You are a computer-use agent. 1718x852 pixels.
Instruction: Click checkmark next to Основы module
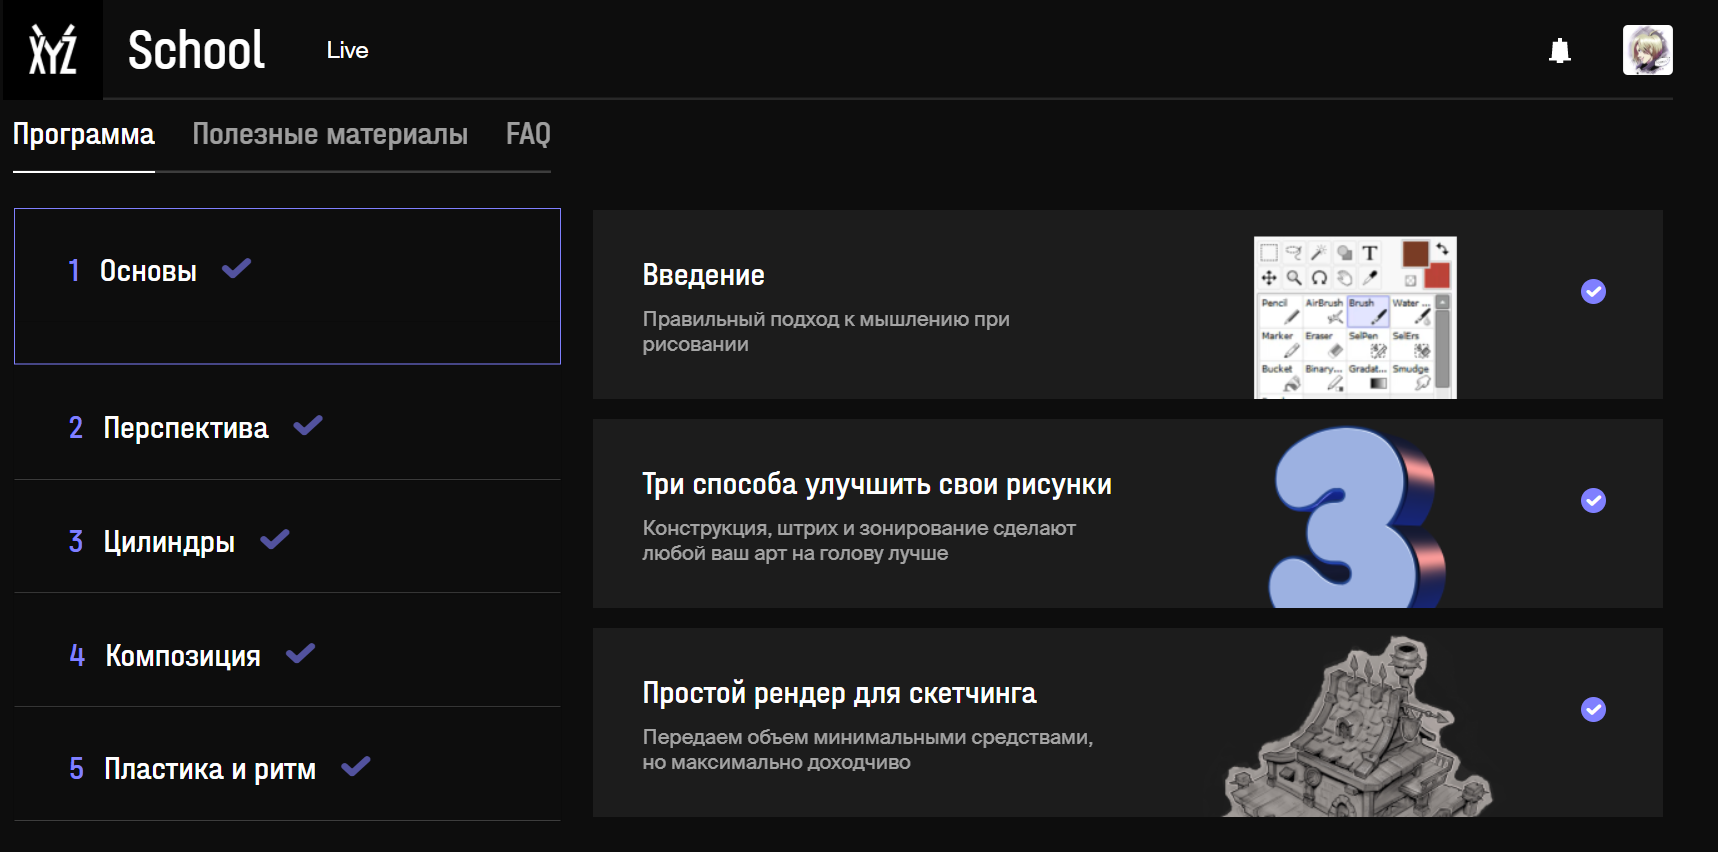click(x=236, y=269)
